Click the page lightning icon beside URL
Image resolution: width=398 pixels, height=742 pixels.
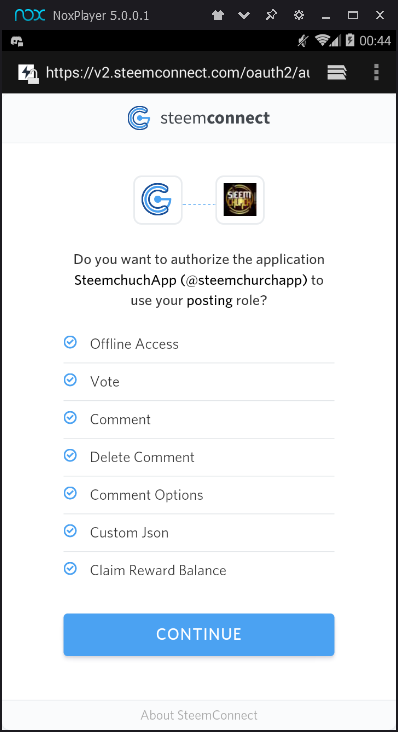coord(28,74)
